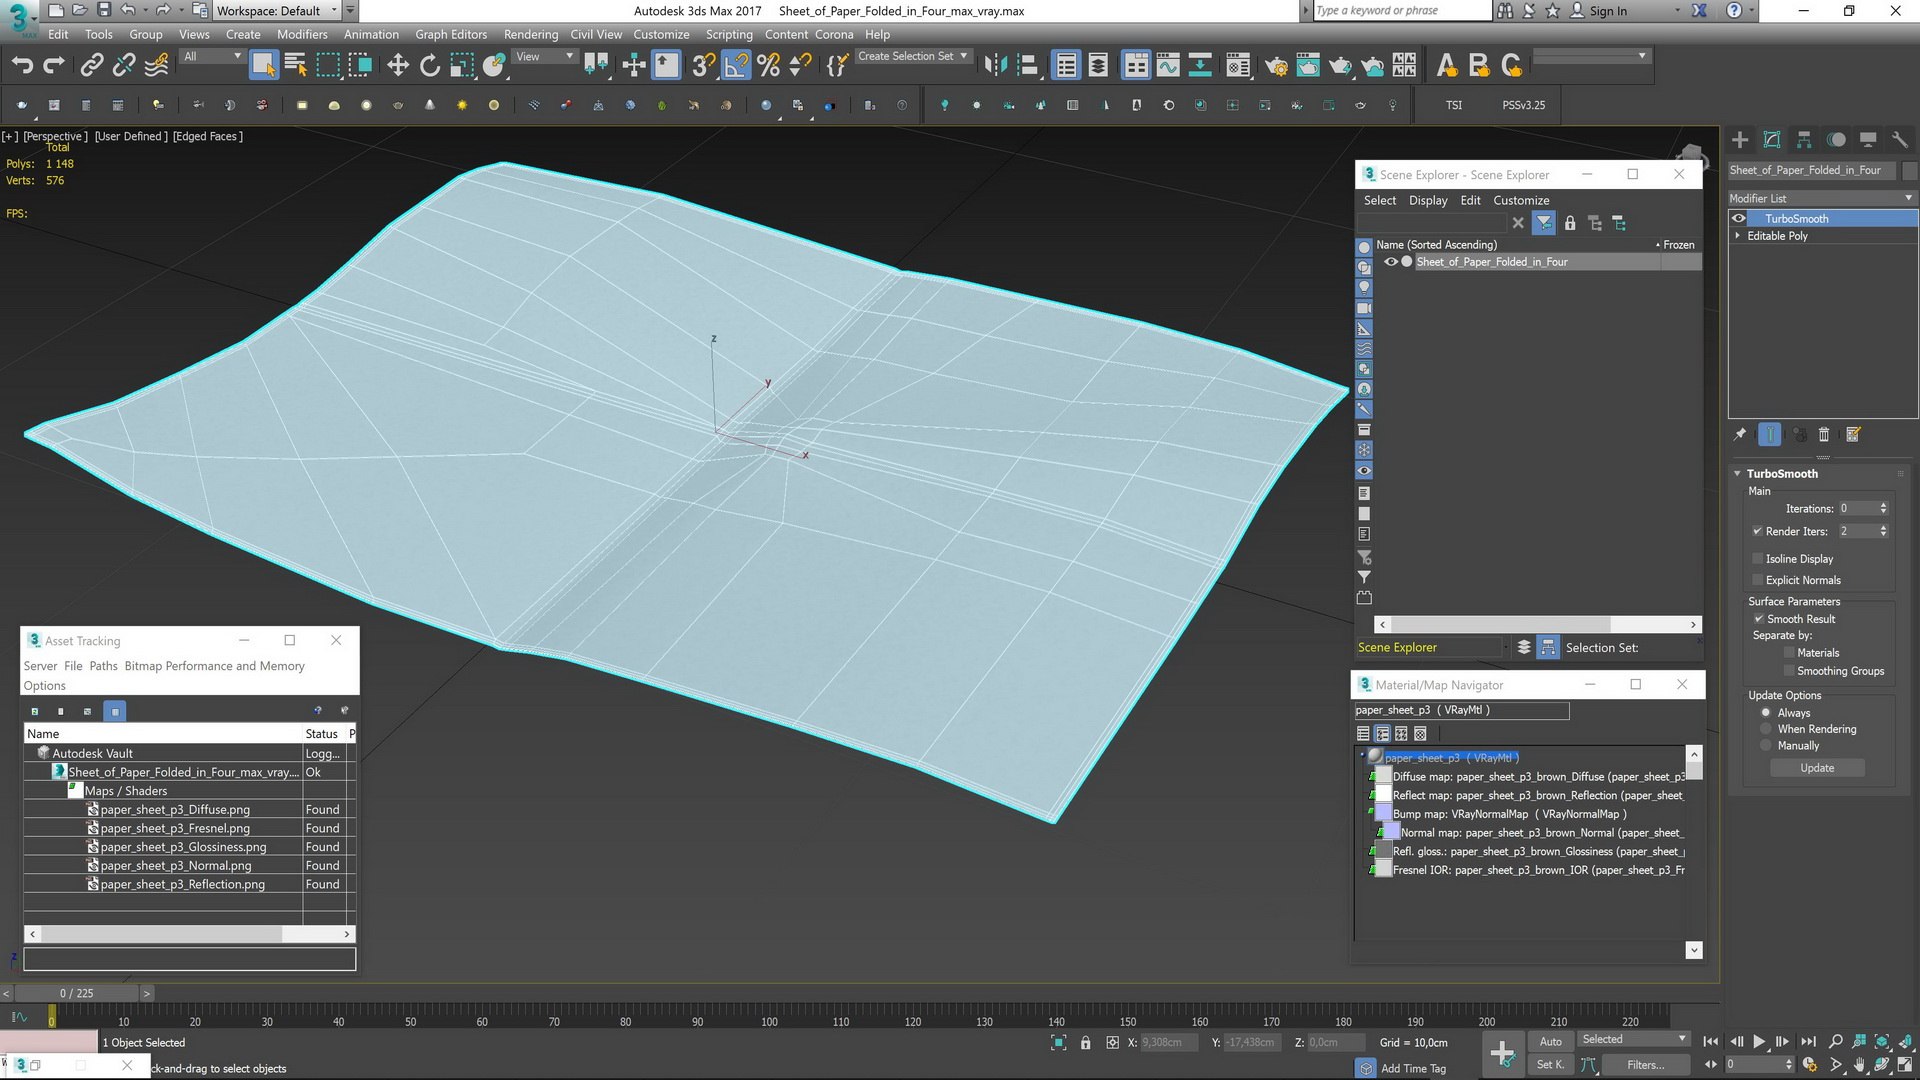The width and height of the screenshot is (1920, 1080).
Task: Click the Mirror tool icon
Action: 995,66
